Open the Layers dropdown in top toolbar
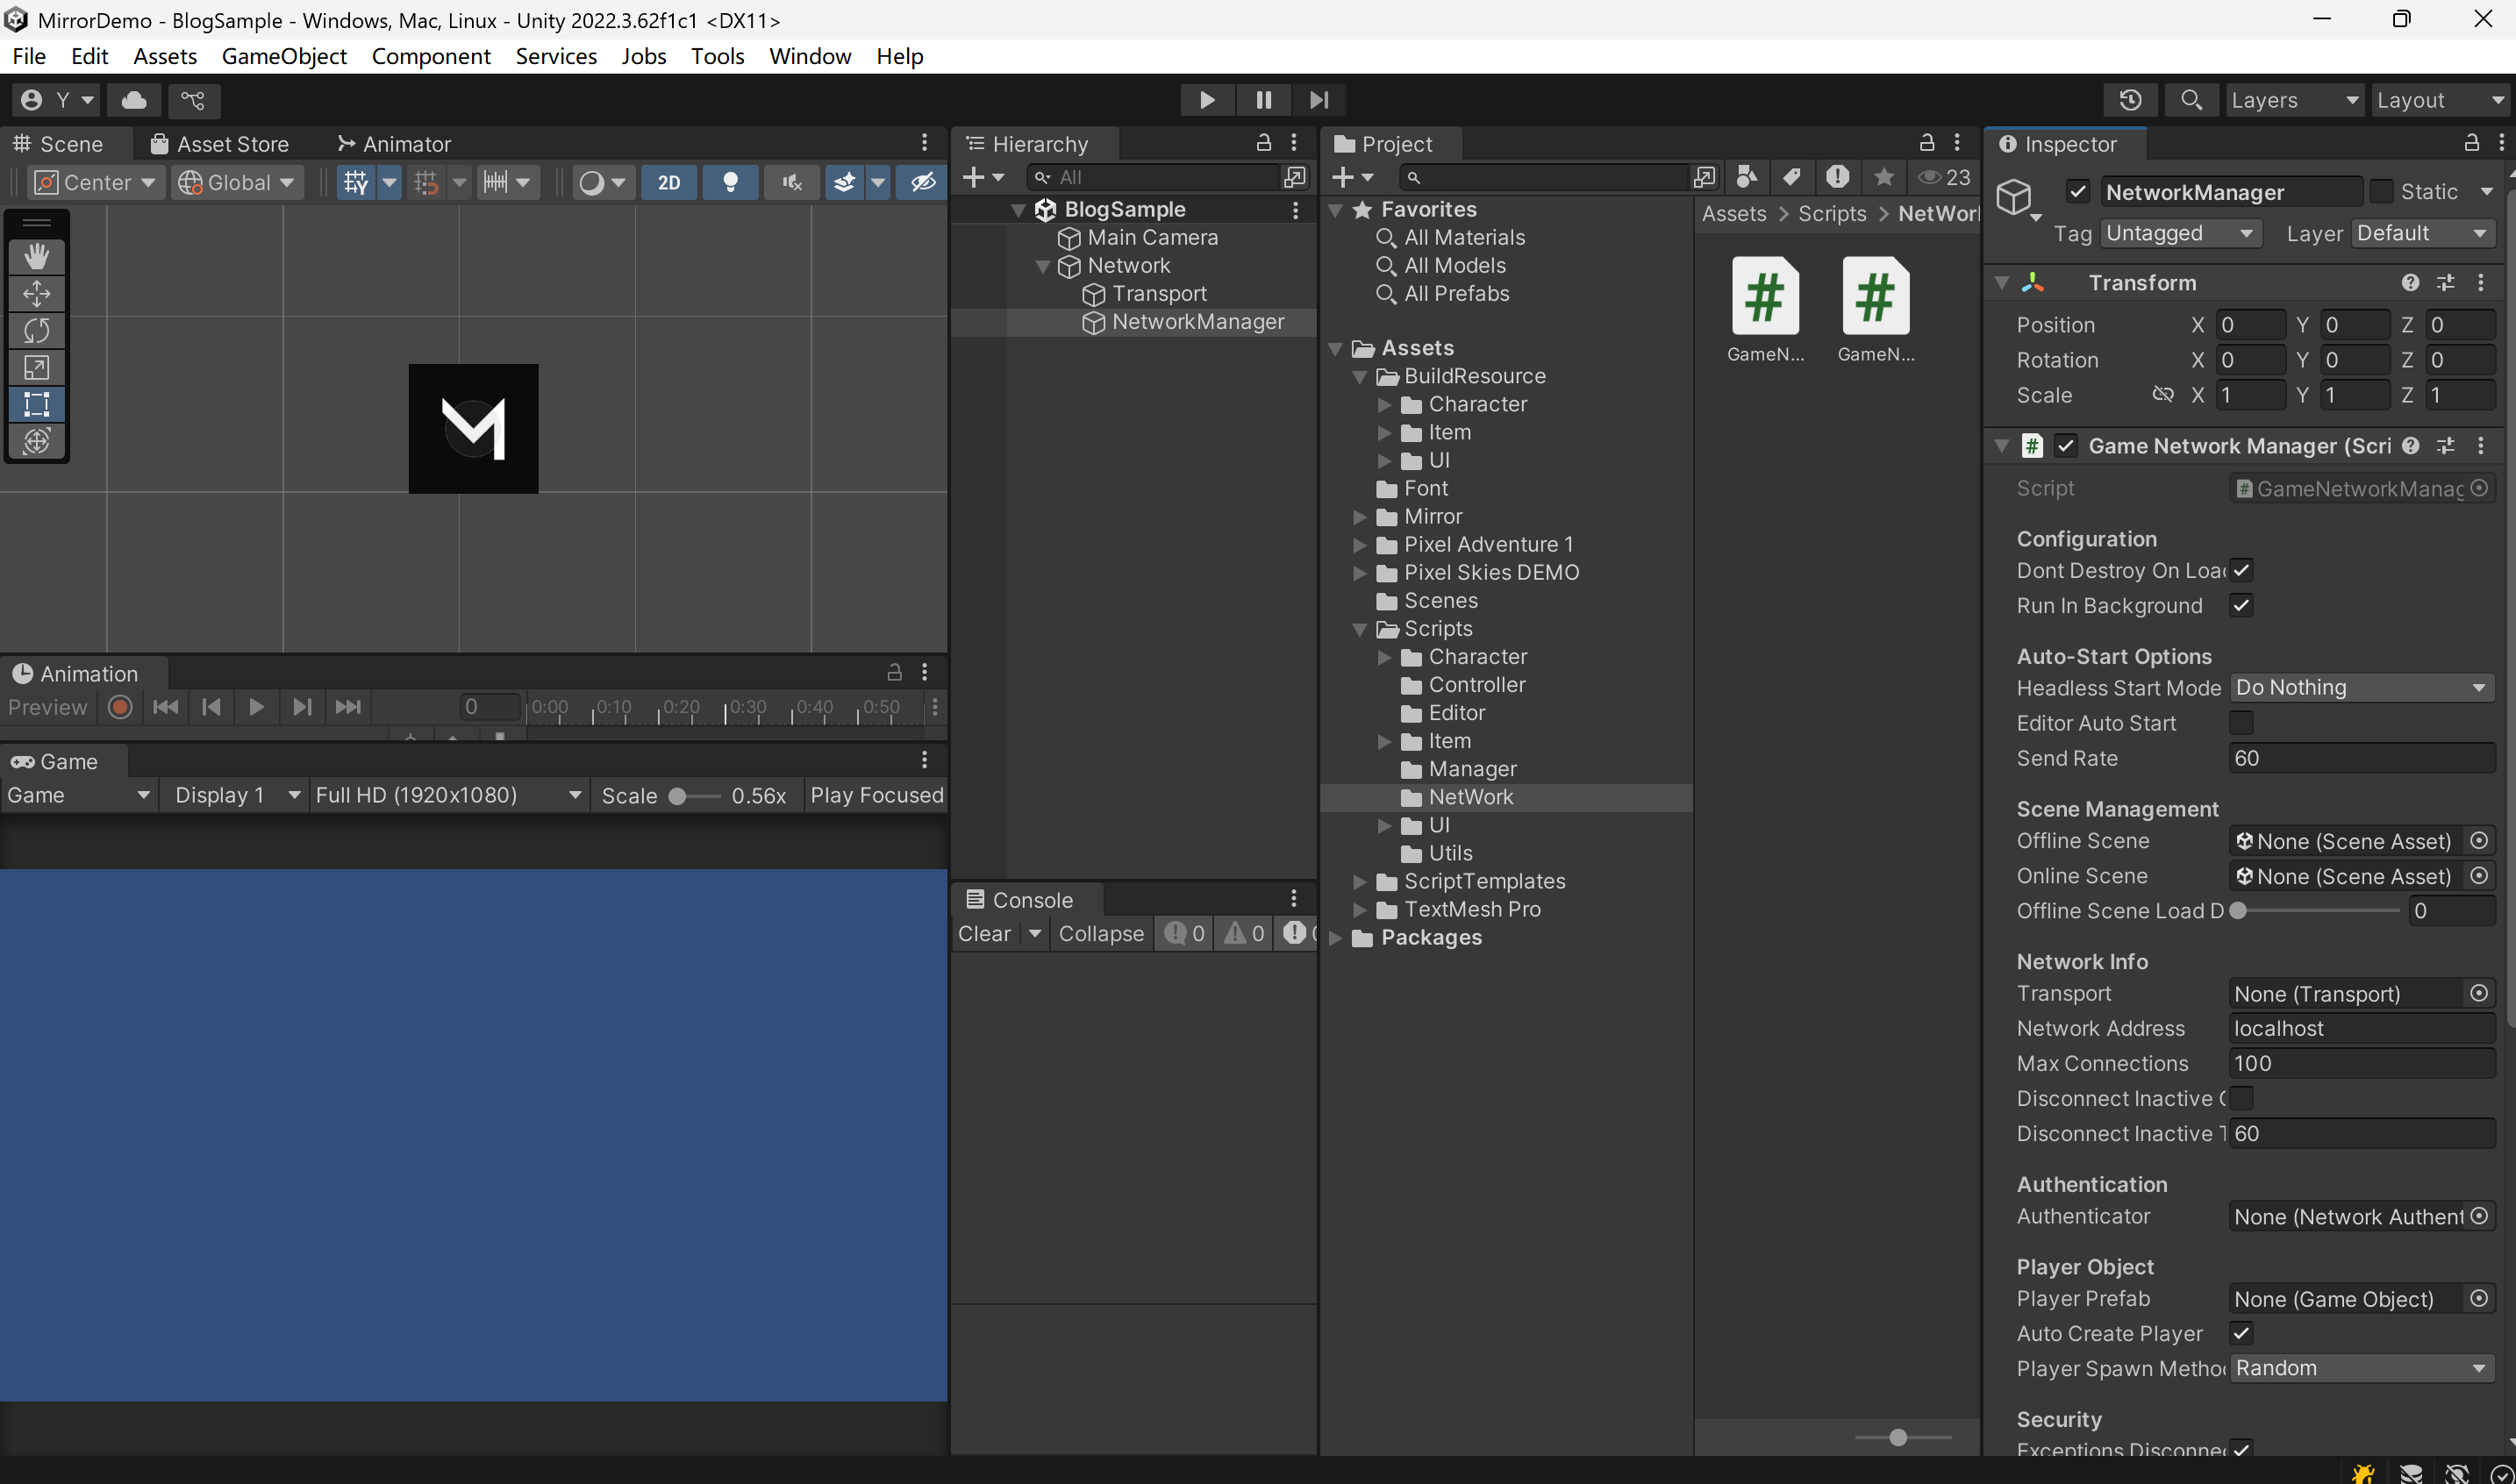The image size is (2516, 1484). pos(2294,100)
